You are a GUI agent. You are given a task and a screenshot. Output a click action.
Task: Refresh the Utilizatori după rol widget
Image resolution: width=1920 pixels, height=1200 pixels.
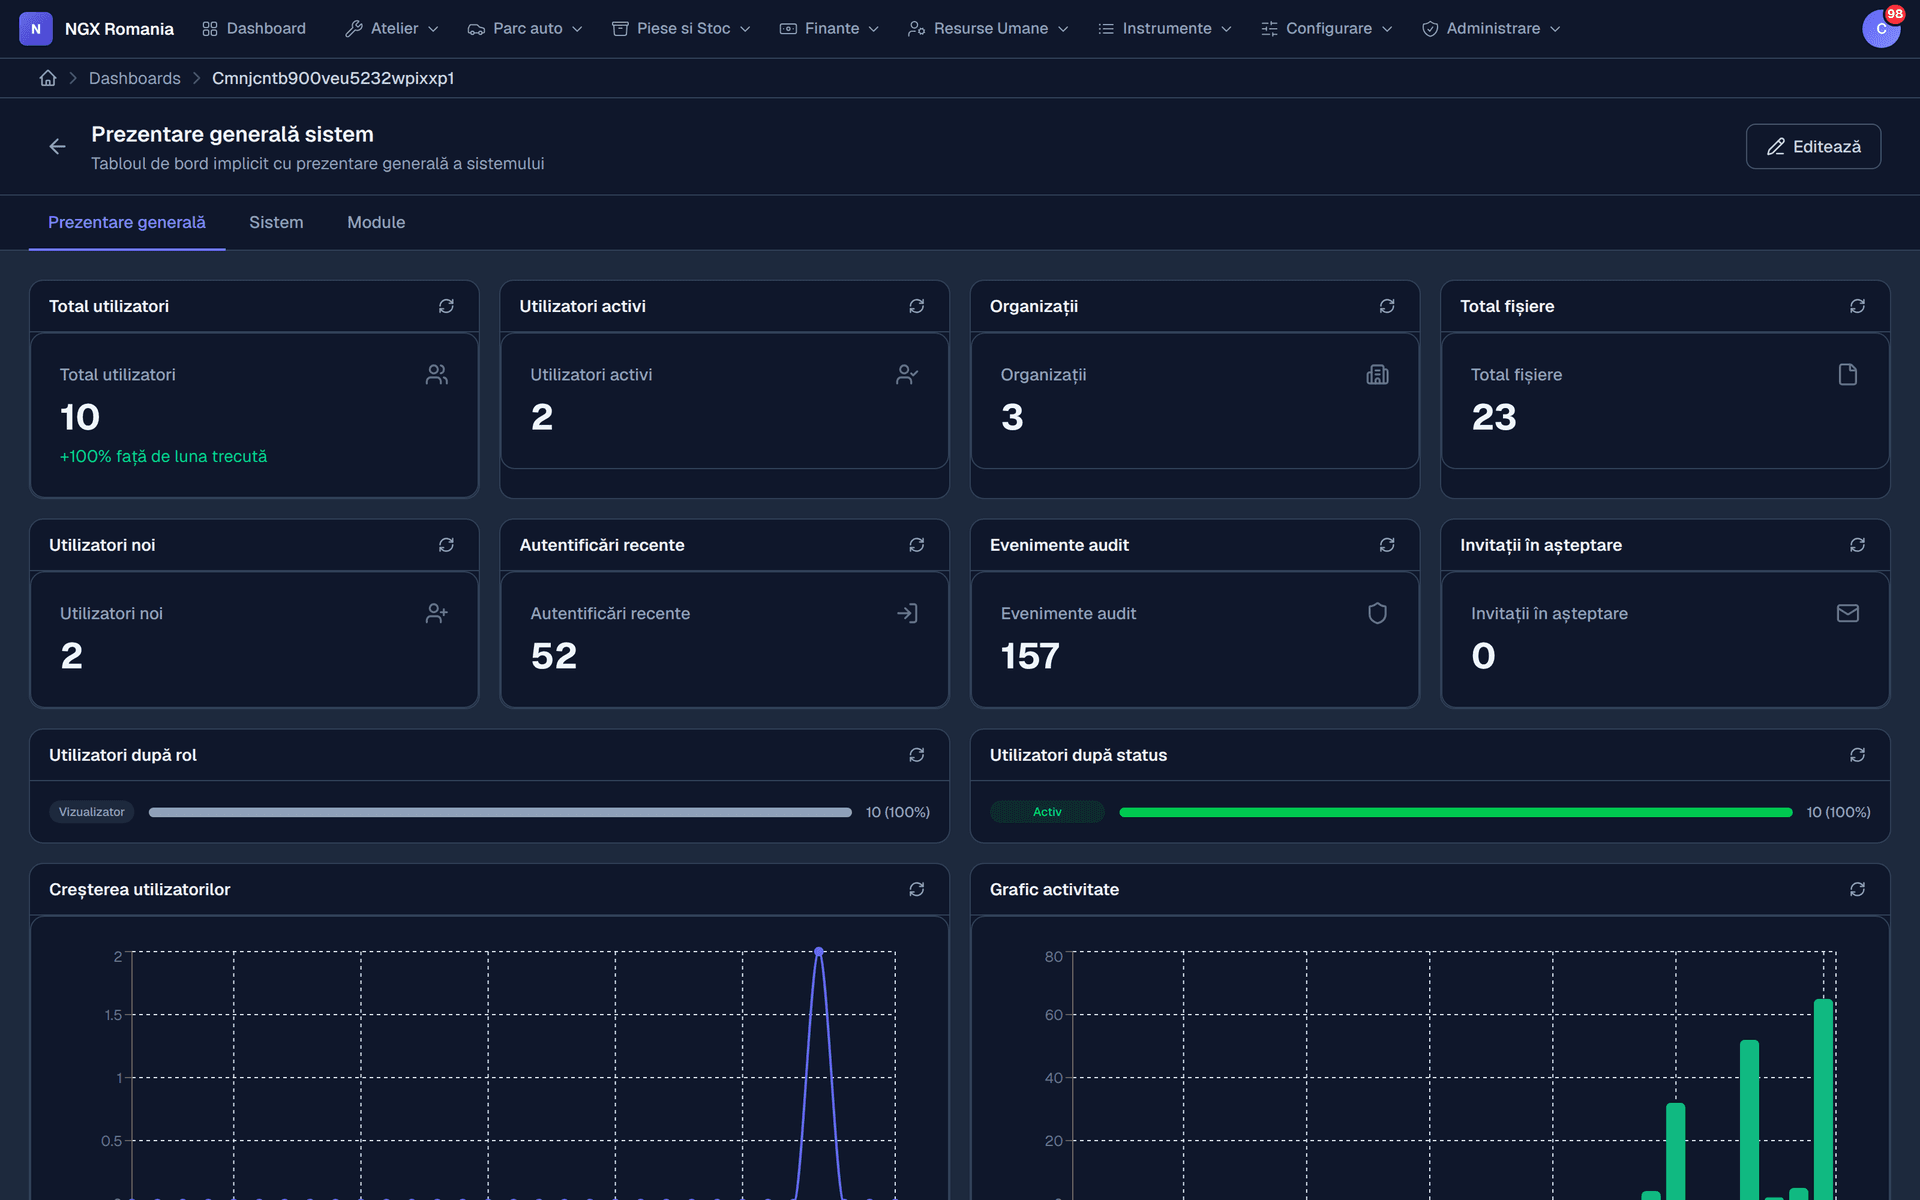tap(916, 755)
